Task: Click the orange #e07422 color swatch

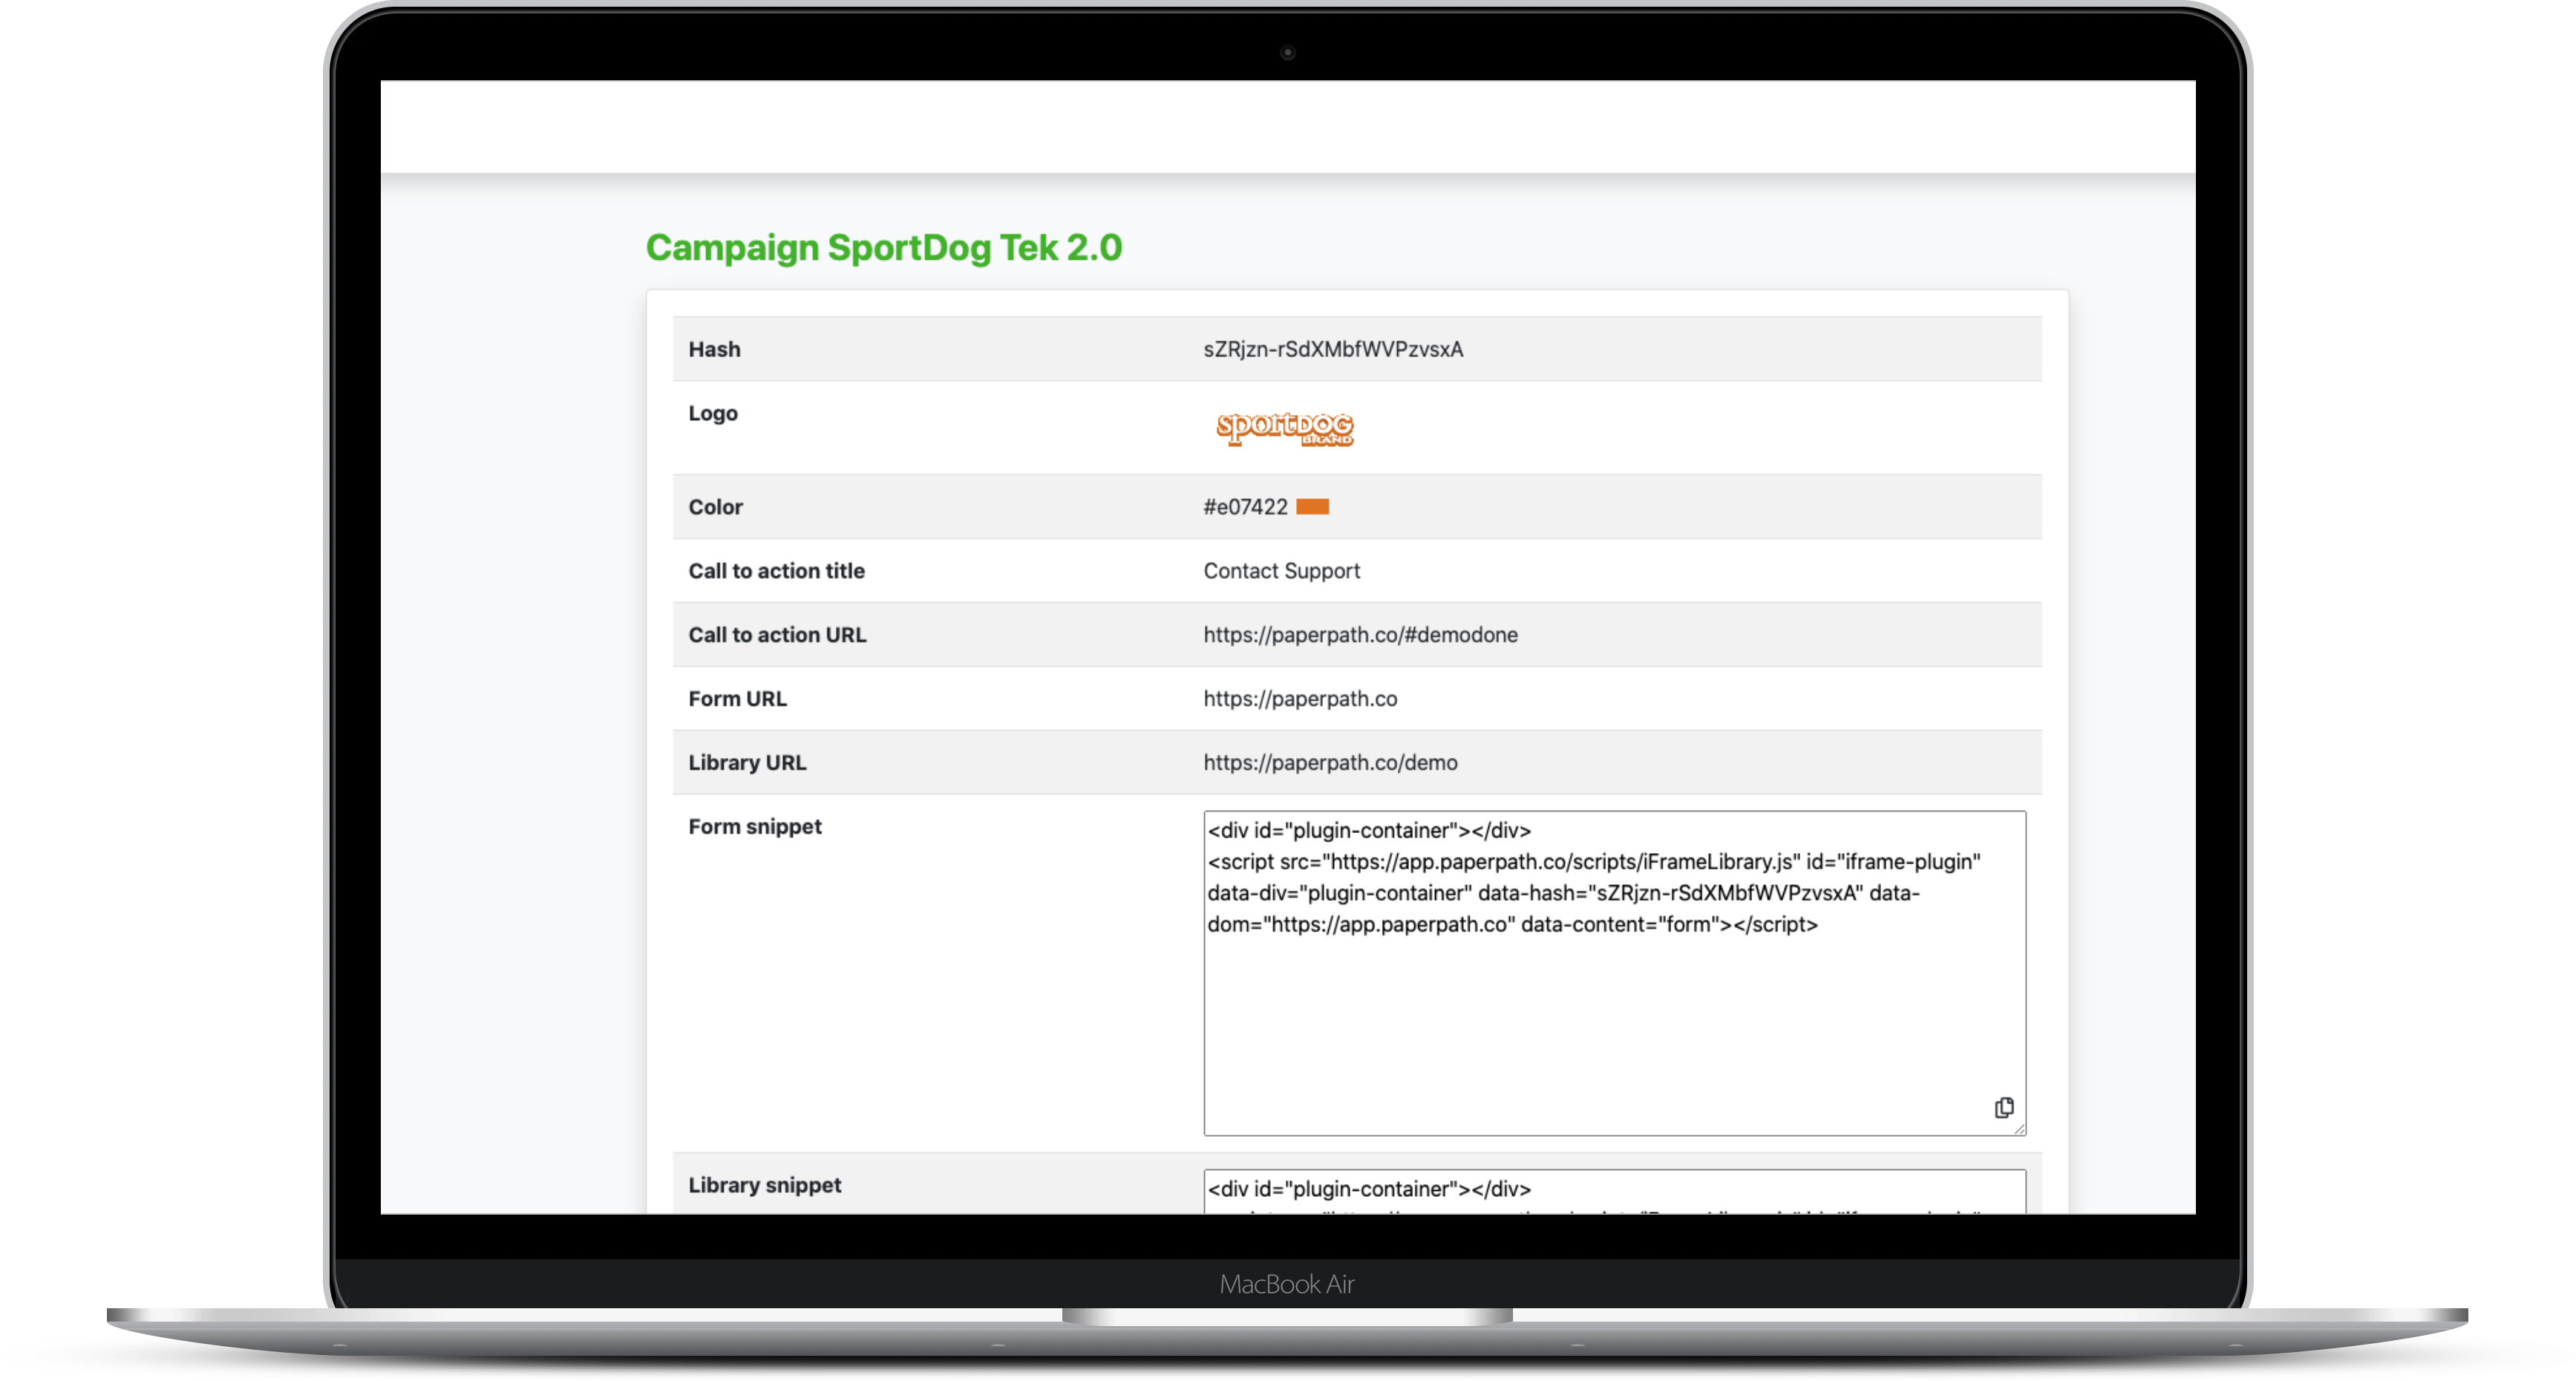Action: [1312, 507]
